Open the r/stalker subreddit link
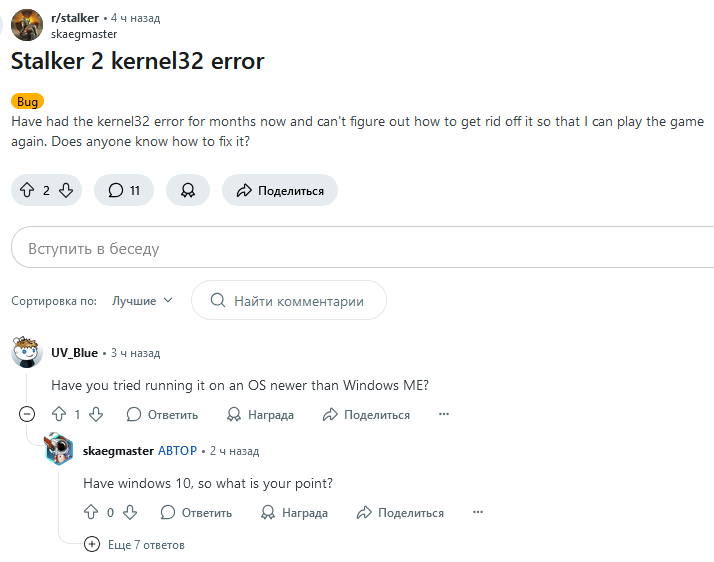 [74, 18]
